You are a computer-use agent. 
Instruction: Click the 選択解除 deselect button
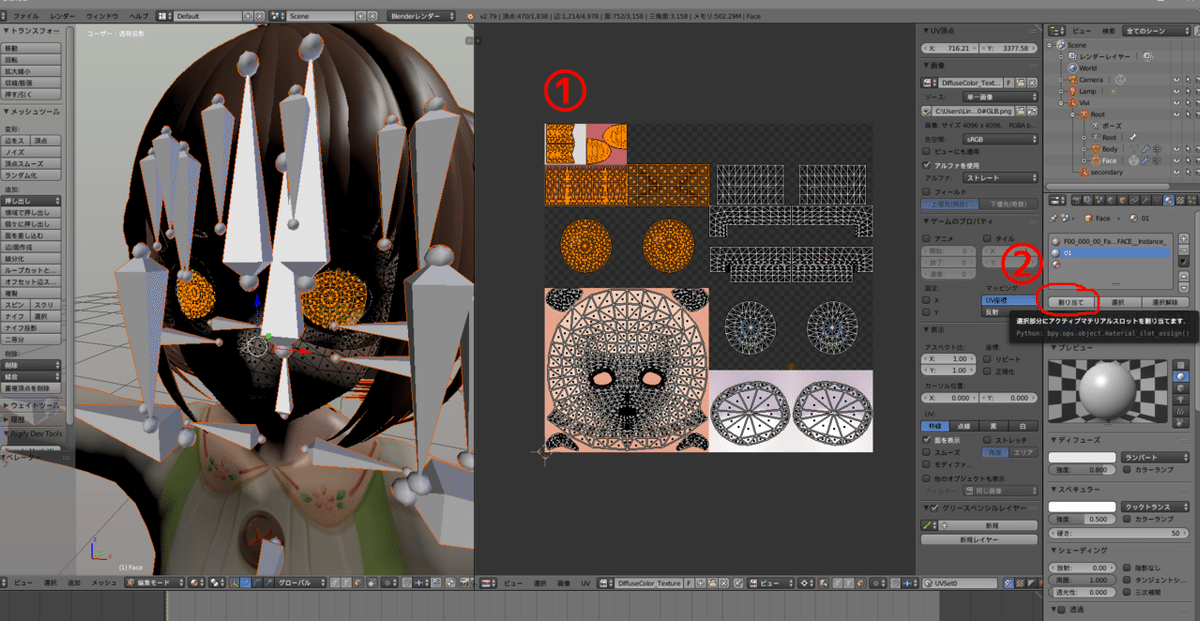click(1165, 301)
